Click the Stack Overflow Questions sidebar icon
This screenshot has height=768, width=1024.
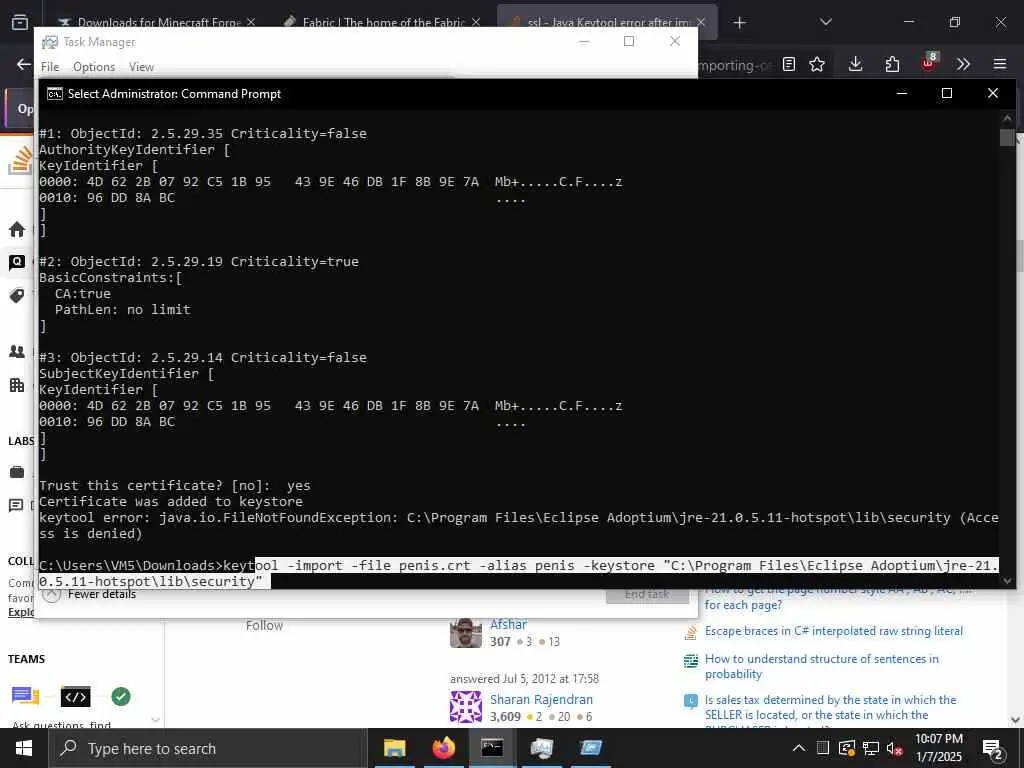[17, 263]
